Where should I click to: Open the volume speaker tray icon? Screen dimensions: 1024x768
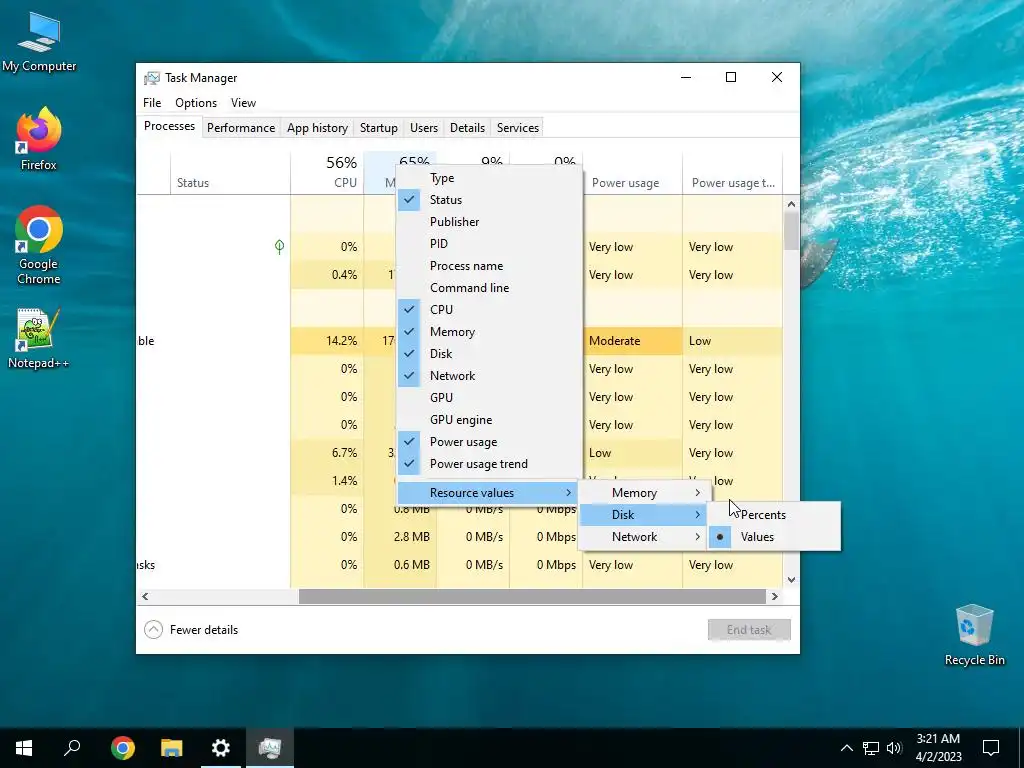894,748
